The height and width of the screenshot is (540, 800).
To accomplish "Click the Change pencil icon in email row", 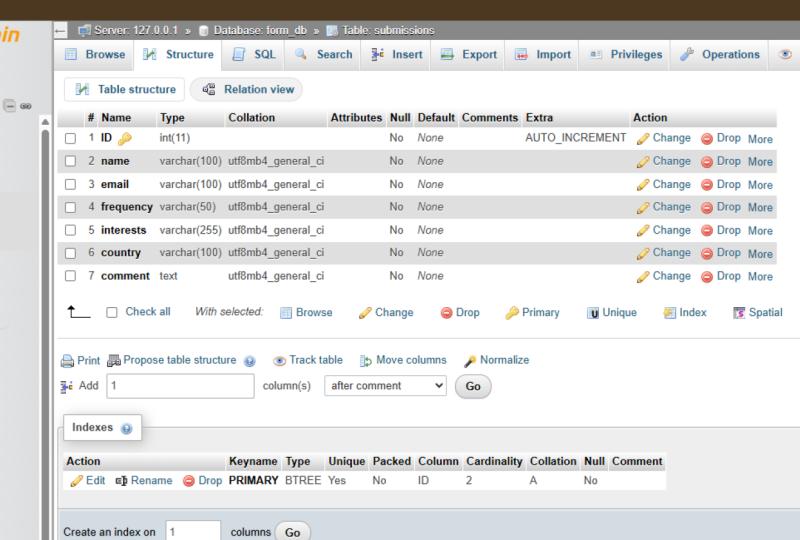I will pos(643,185).
